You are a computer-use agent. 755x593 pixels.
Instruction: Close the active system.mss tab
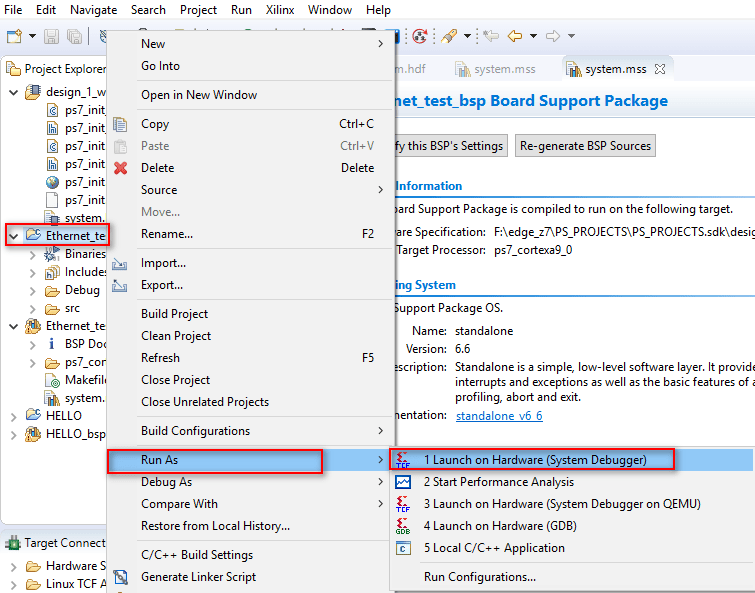(660, 69)
